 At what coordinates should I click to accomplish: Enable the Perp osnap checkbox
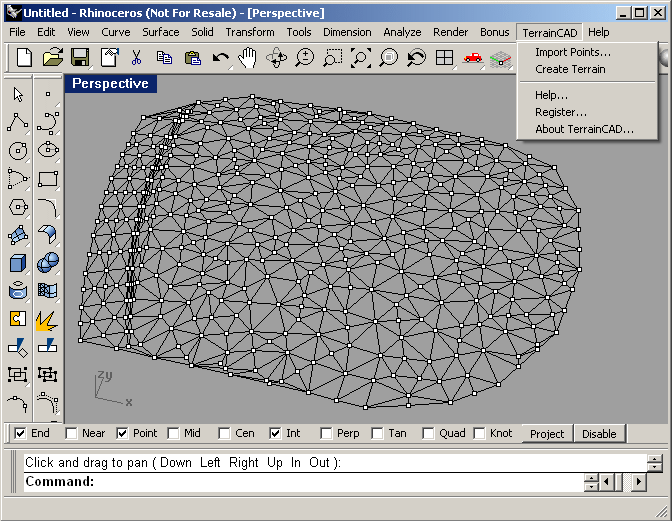326,433
